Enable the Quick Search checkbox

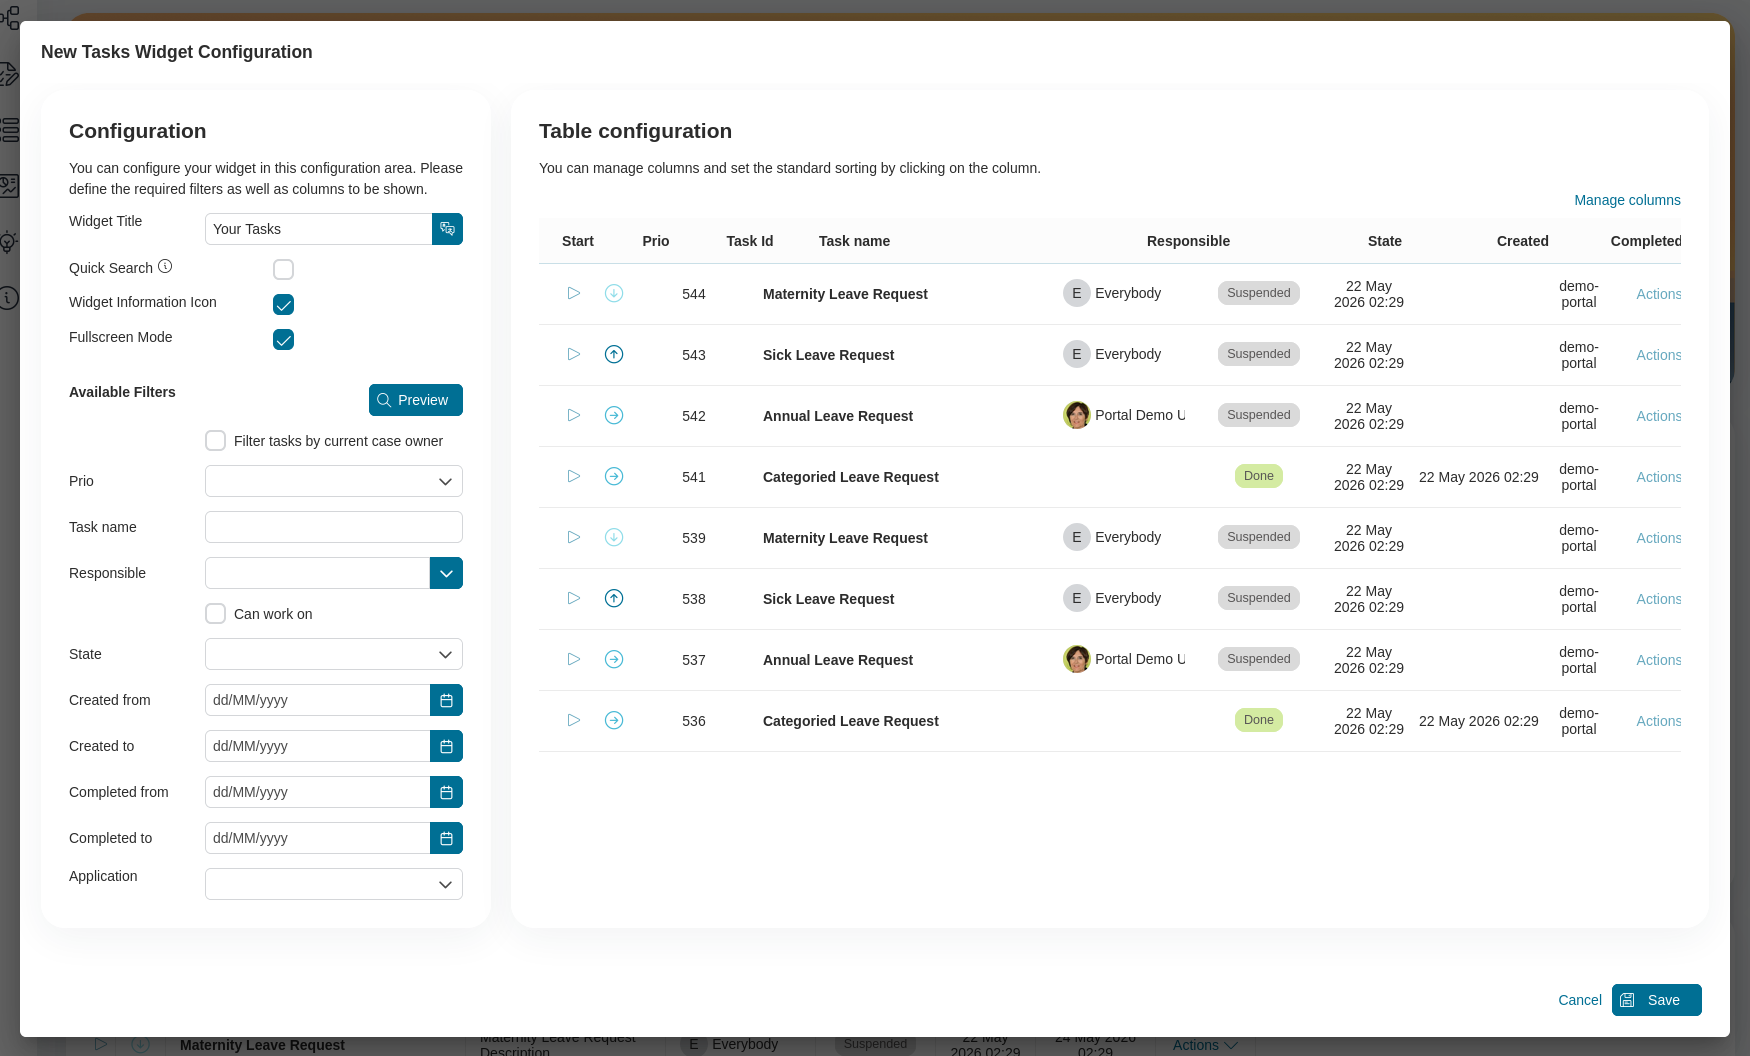coord(283,269)
